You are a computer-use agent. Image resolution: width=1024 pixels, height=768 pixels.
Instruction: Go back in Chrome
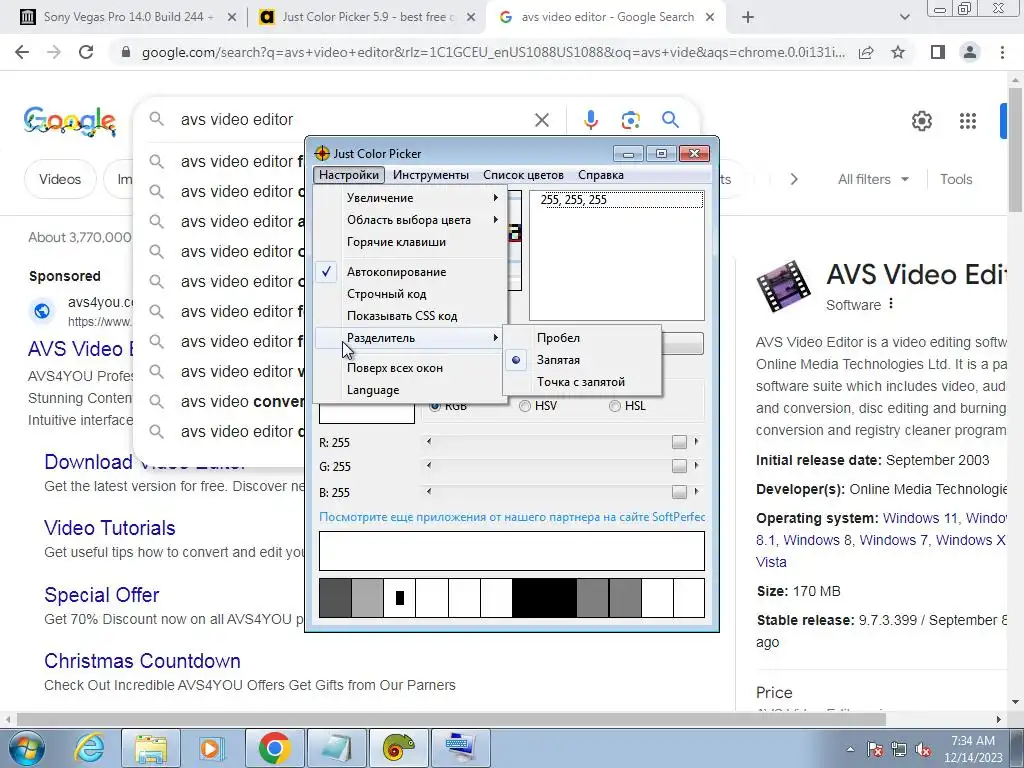(22, 52)
